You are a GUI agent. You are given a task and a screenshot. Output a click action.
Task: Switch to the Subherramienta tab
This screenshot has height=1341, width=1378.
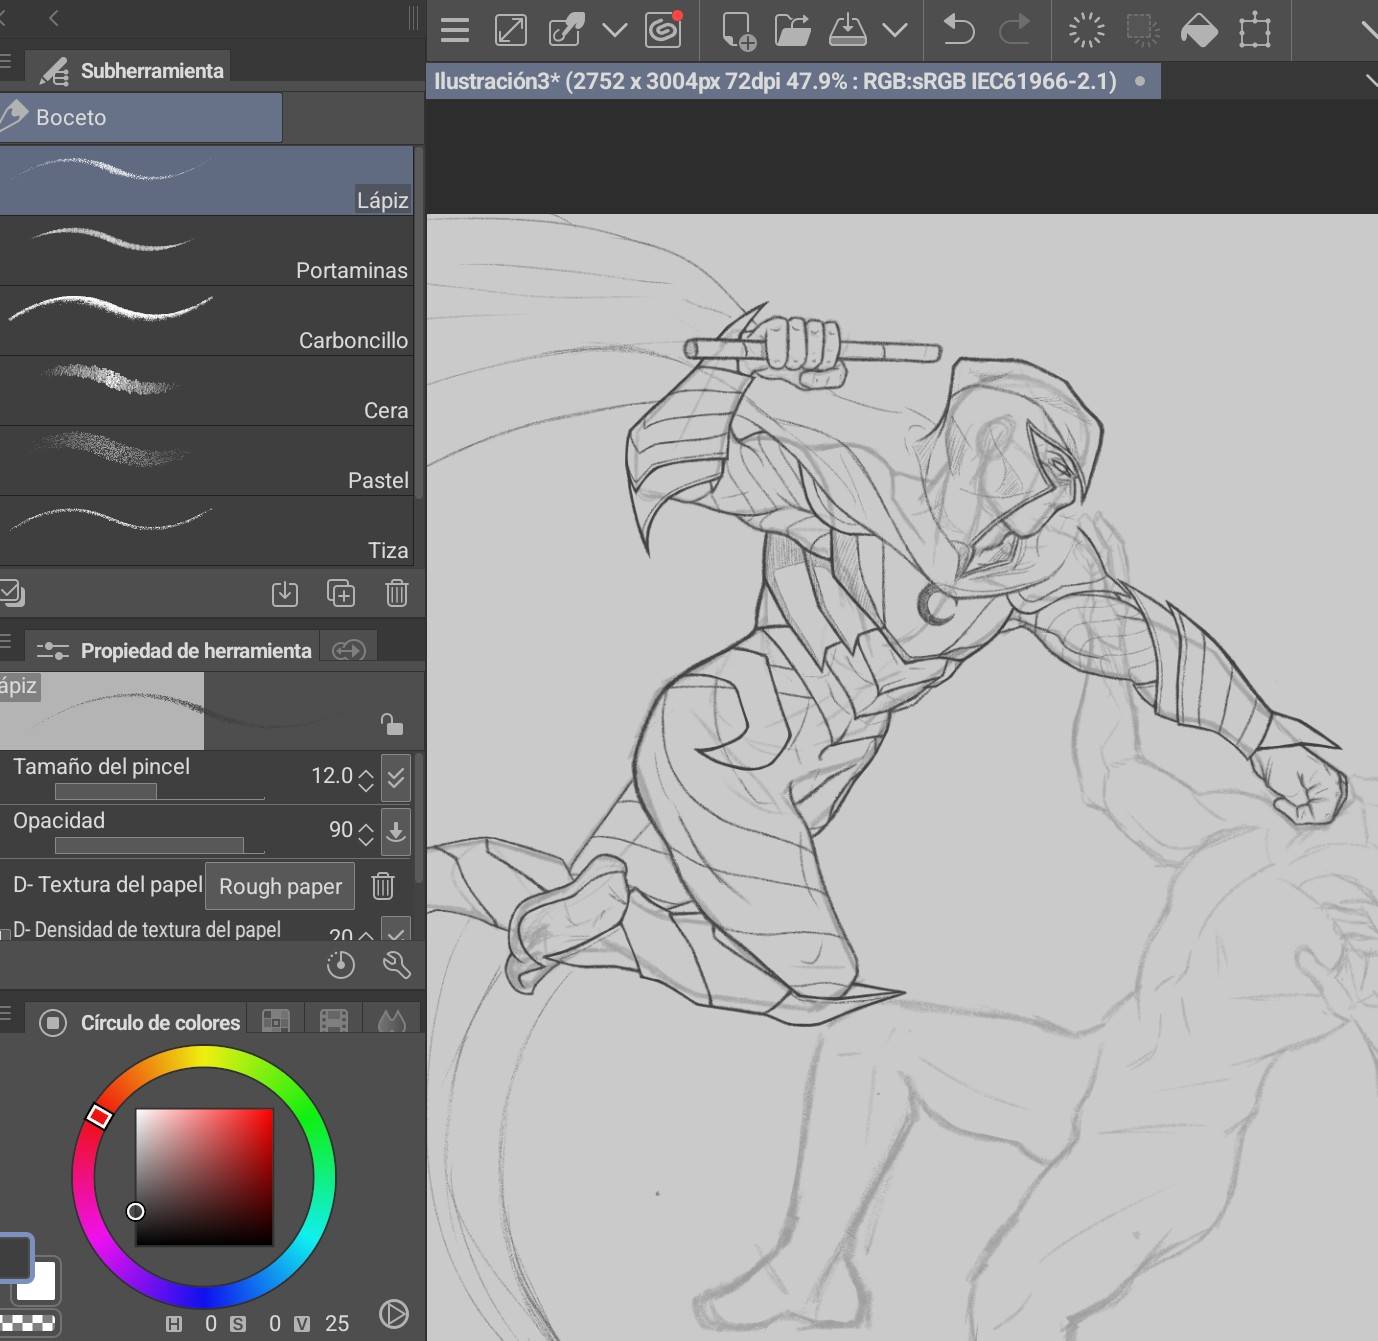coord(128,70)
